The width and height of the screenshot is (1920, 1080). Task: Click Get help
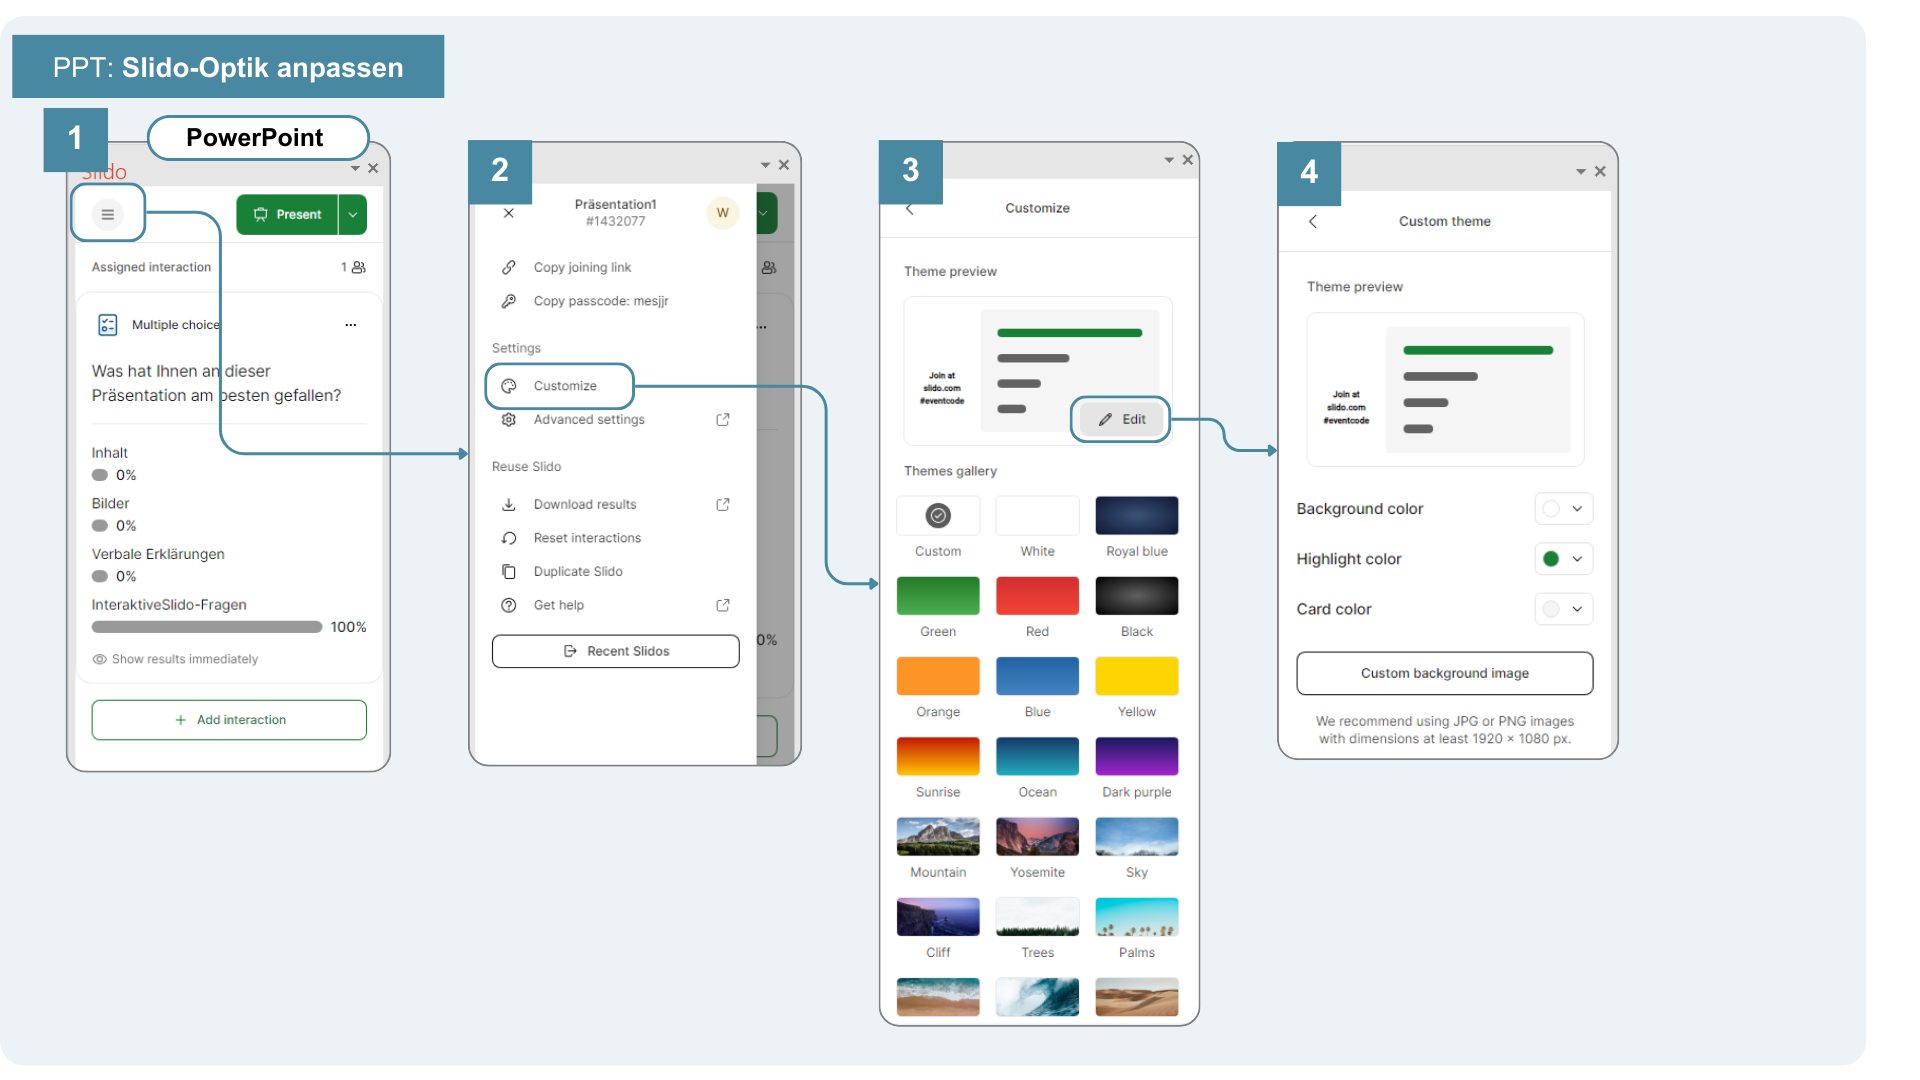click(x=558, y=605)
